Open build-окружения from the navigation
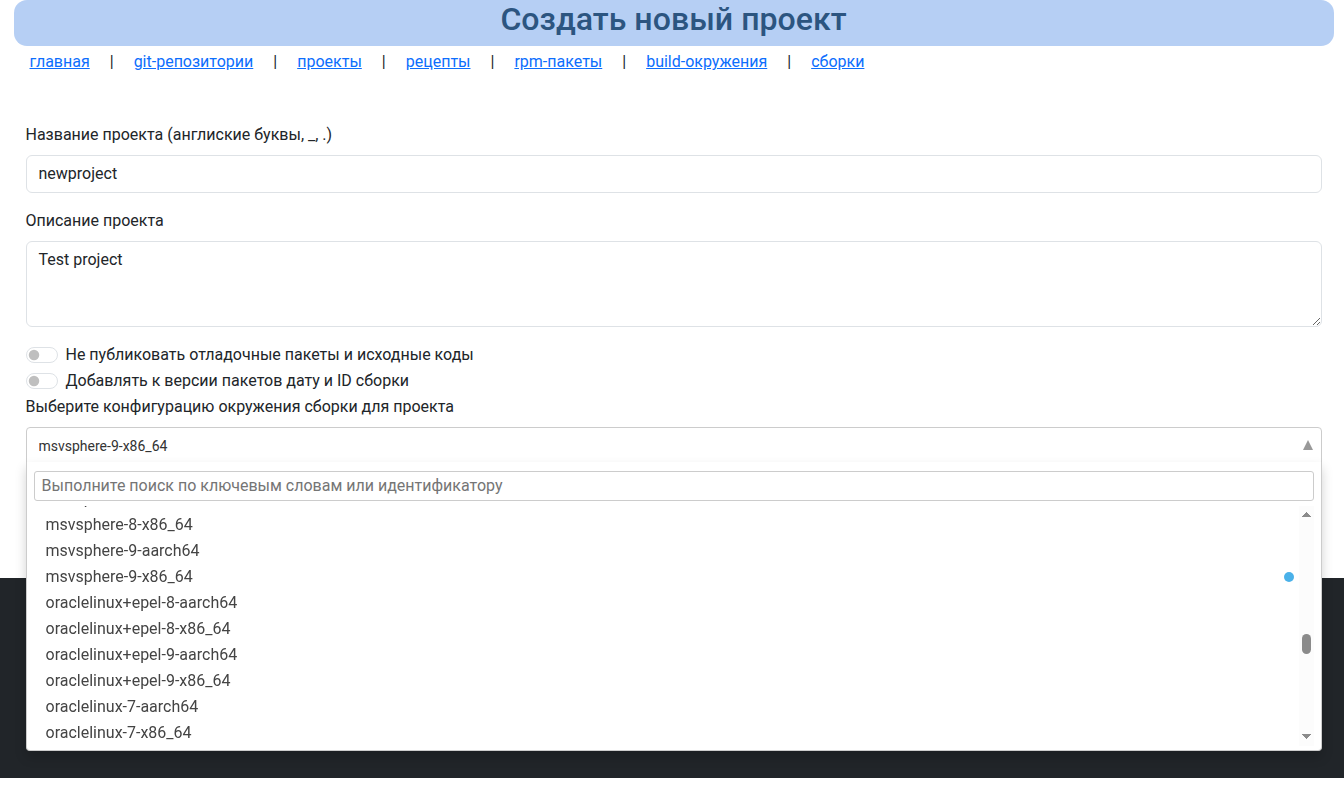The width and height of the screenshot is (1344, 787). click(x=706, y=61)
